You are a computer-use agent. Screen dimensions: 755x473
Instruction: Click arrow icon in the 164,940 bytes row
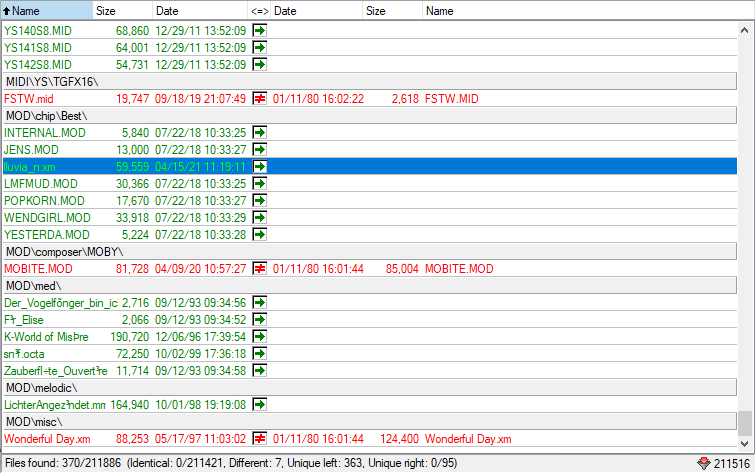pos(260,405)
